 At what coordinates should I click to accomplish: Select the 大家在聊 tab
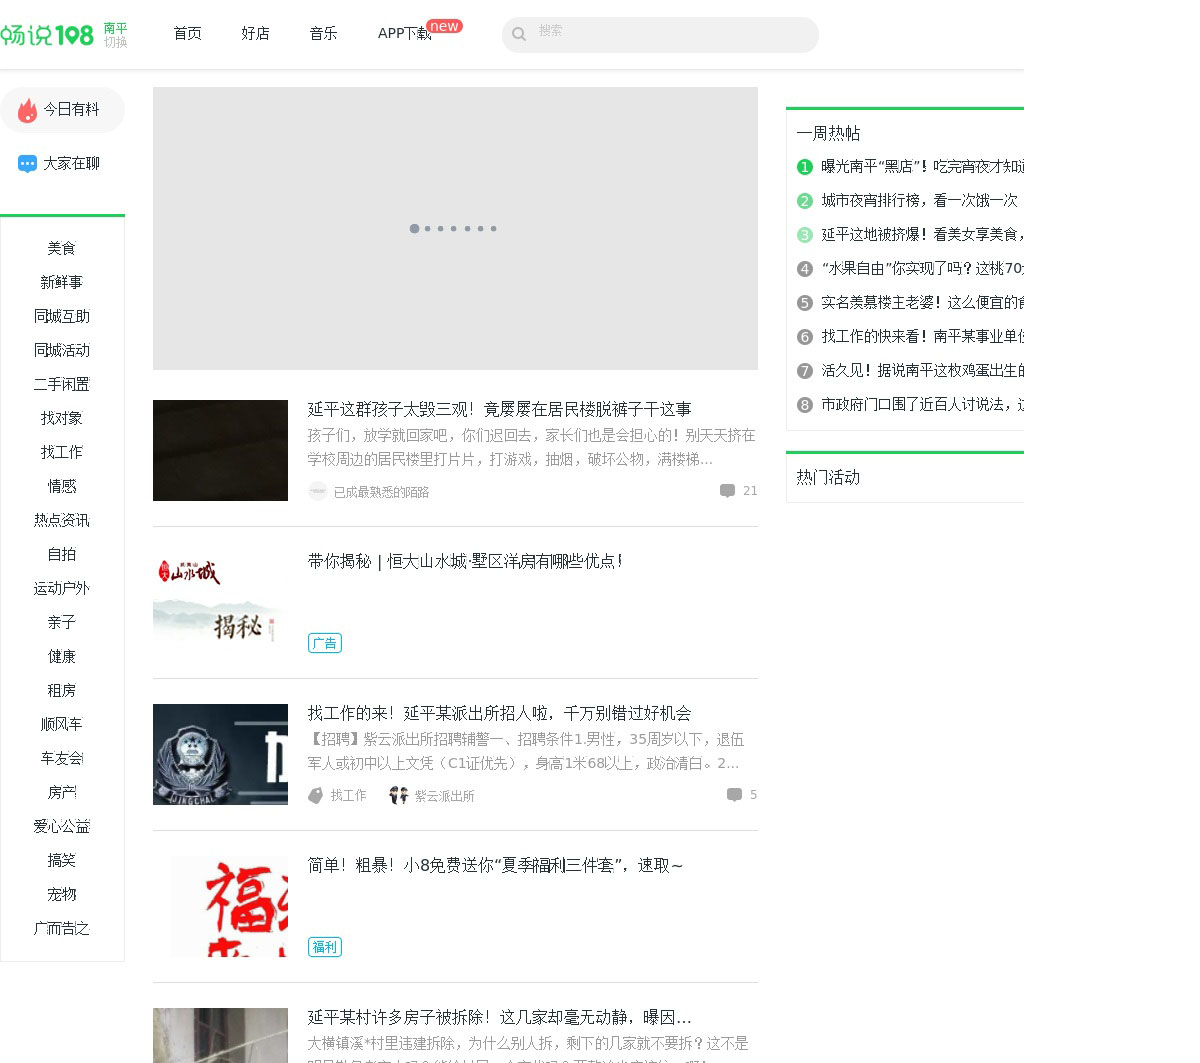tap(62, 164)
